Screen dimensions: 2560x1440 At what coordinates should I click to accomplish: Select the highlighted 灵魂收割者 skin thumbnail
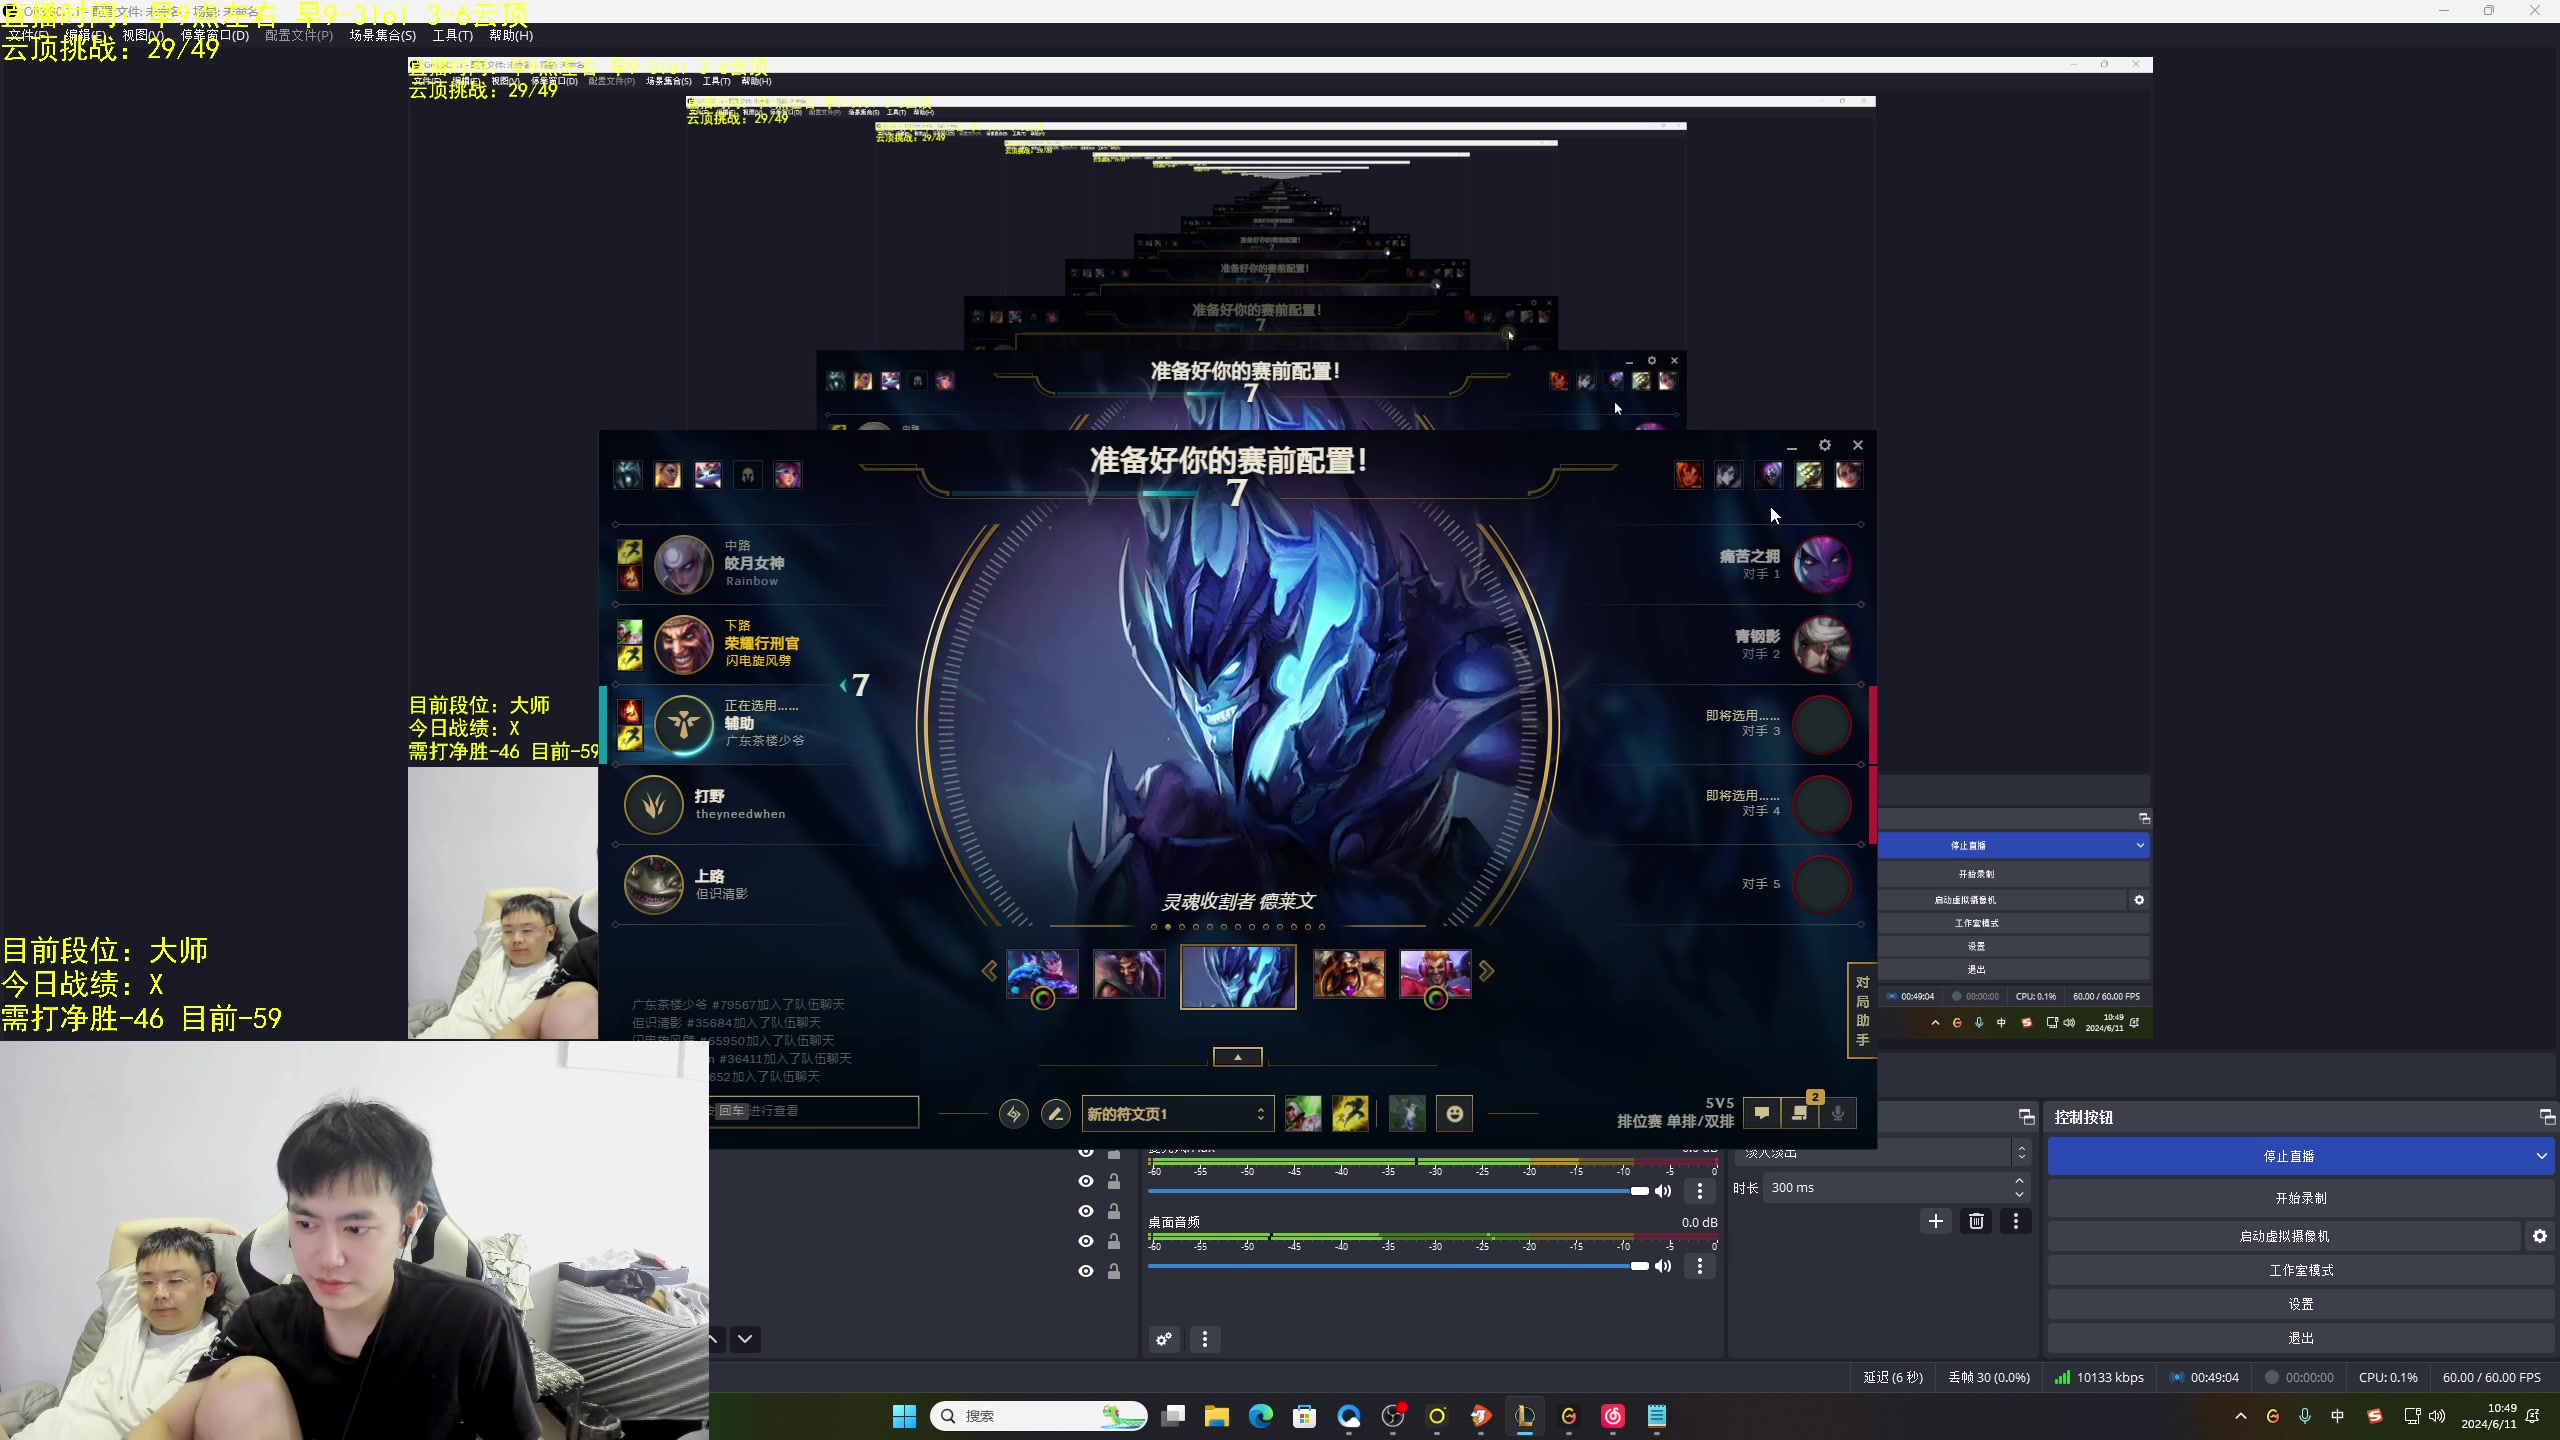point(1238,976)
